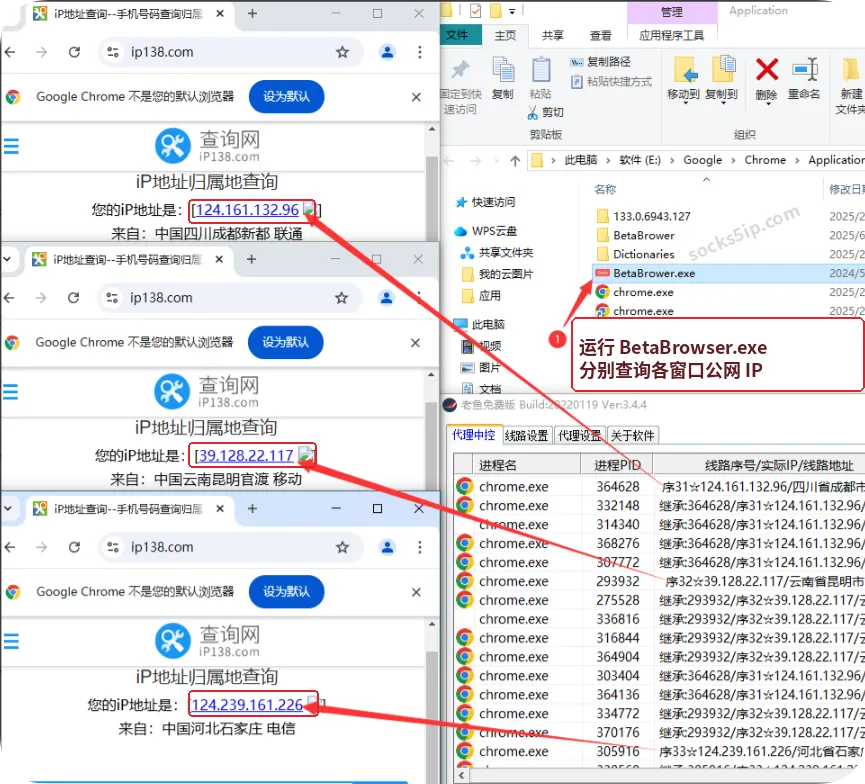Select process row with PID 305916

point(659,751)
